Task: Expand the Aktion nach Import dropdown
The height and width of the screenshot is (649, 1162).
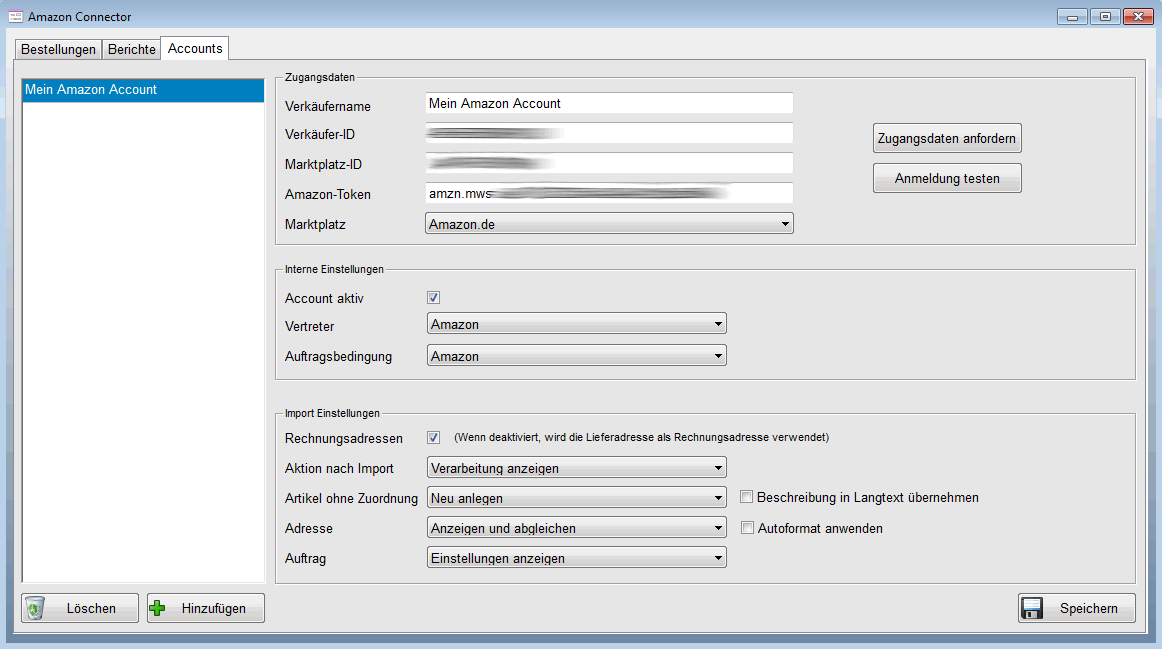Action: tap(577, 467)
